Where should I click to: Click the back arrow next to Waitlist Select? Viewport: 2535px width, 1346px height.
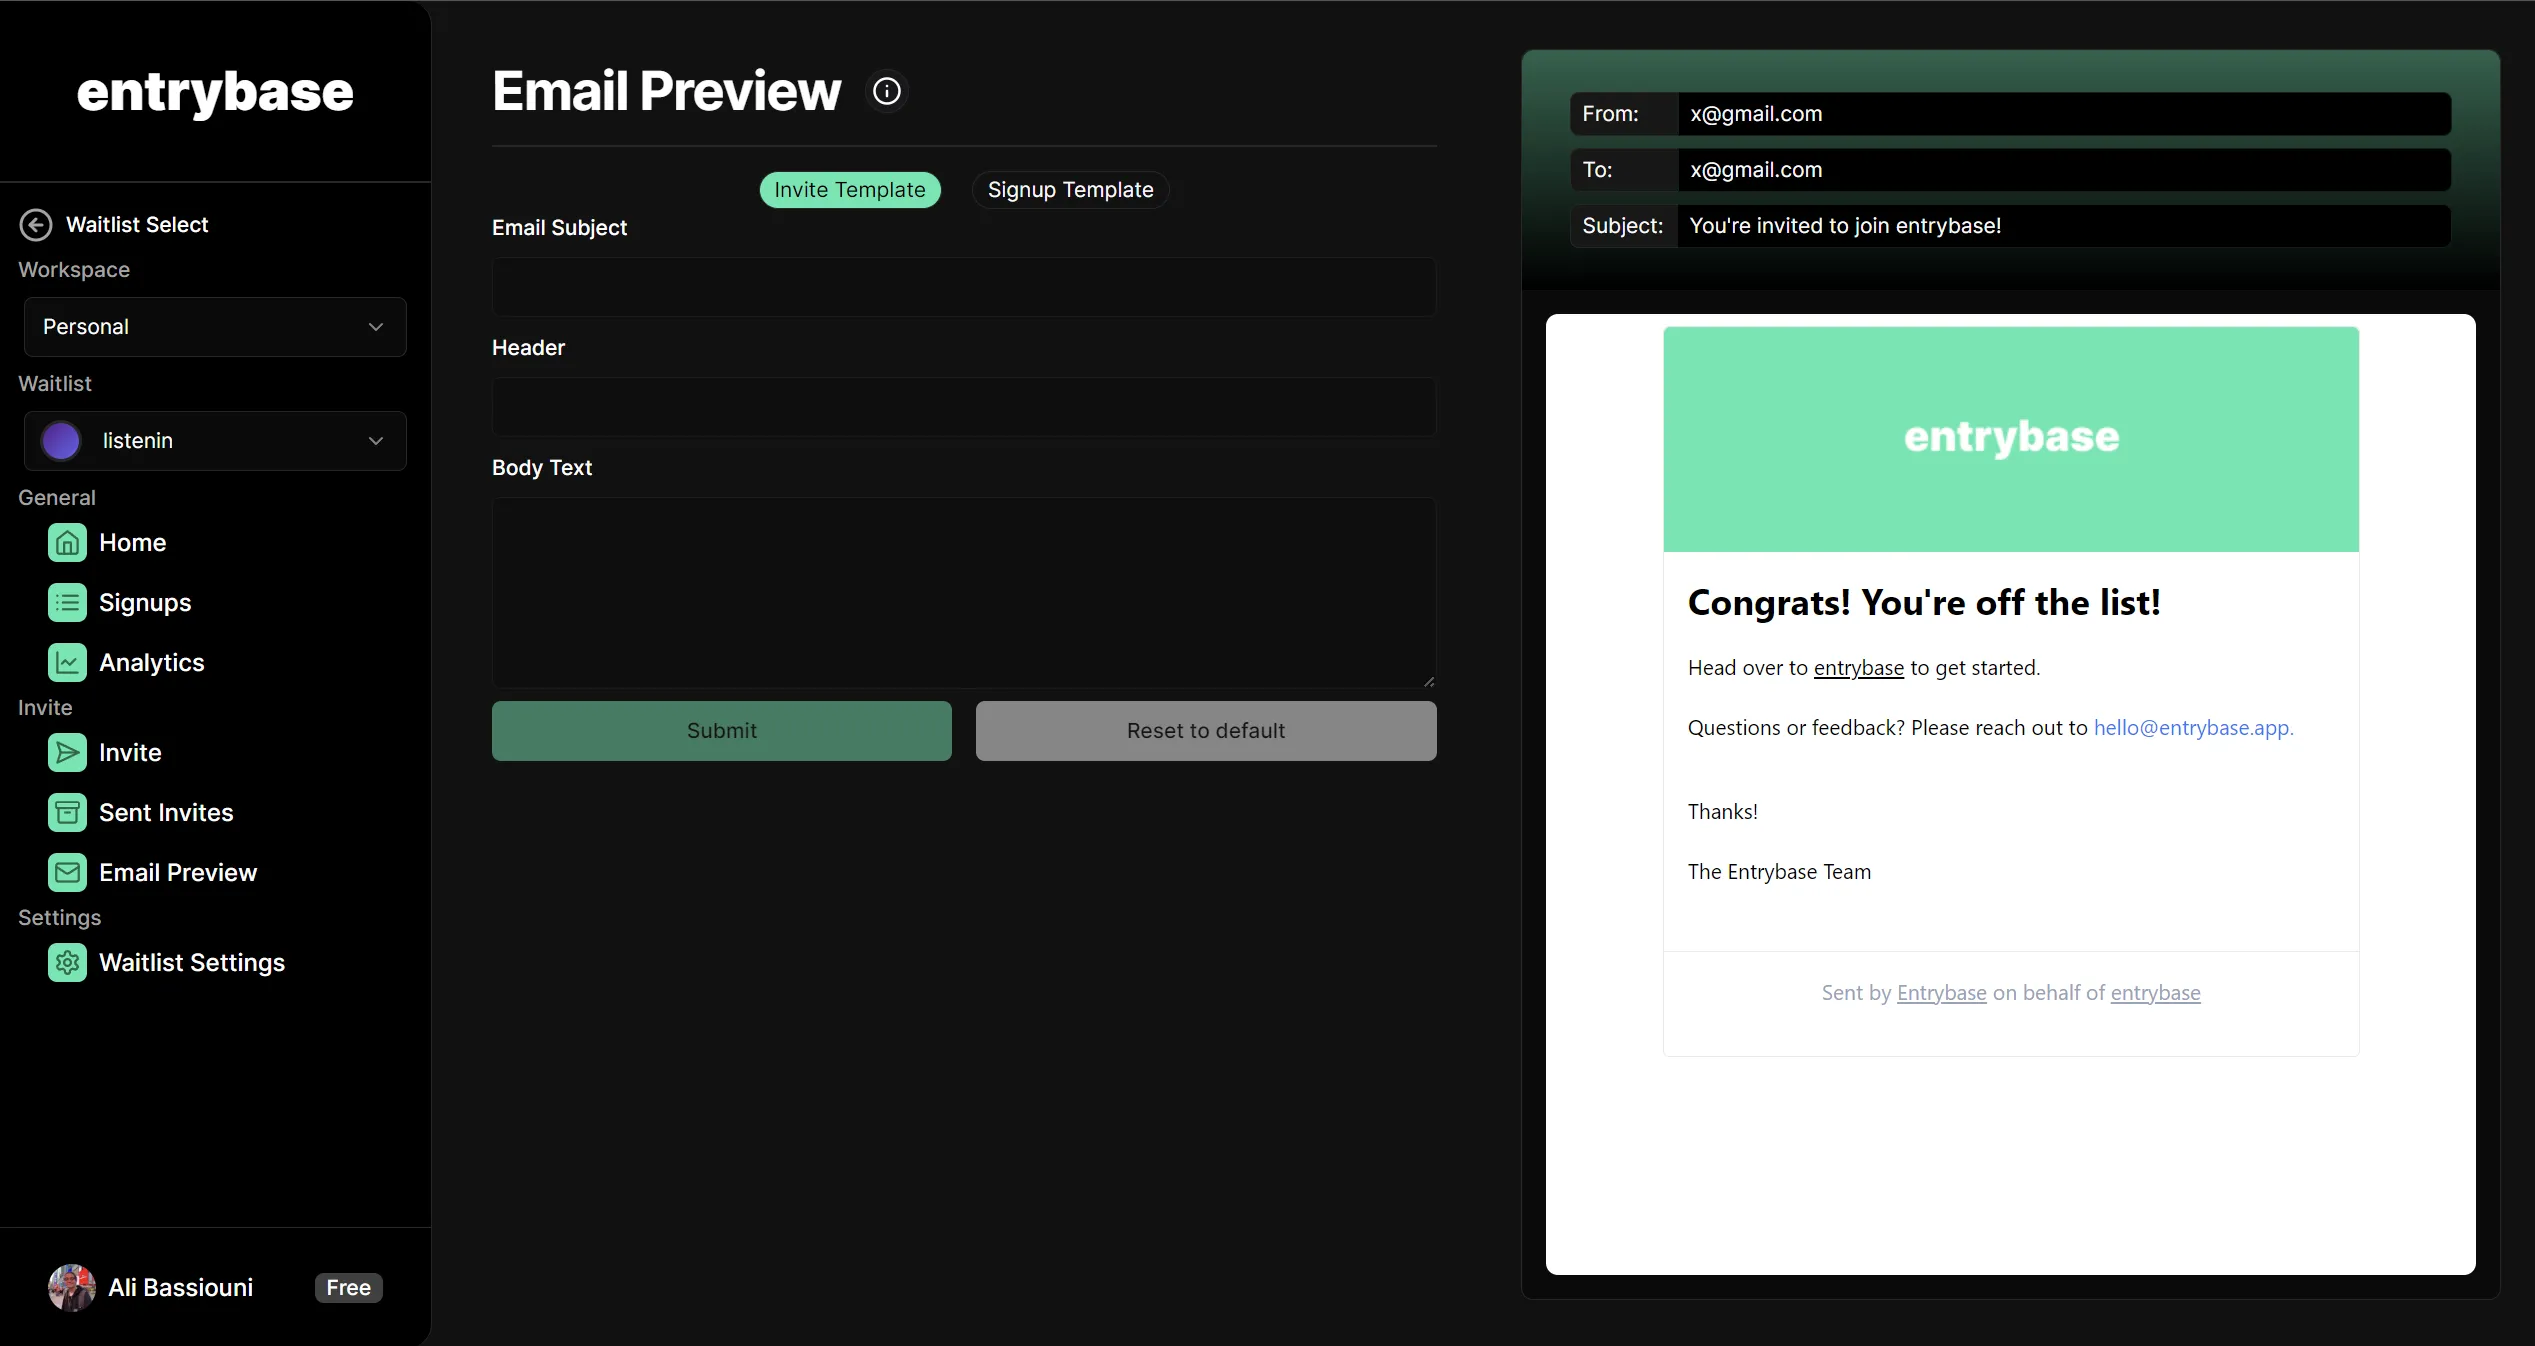36,225
